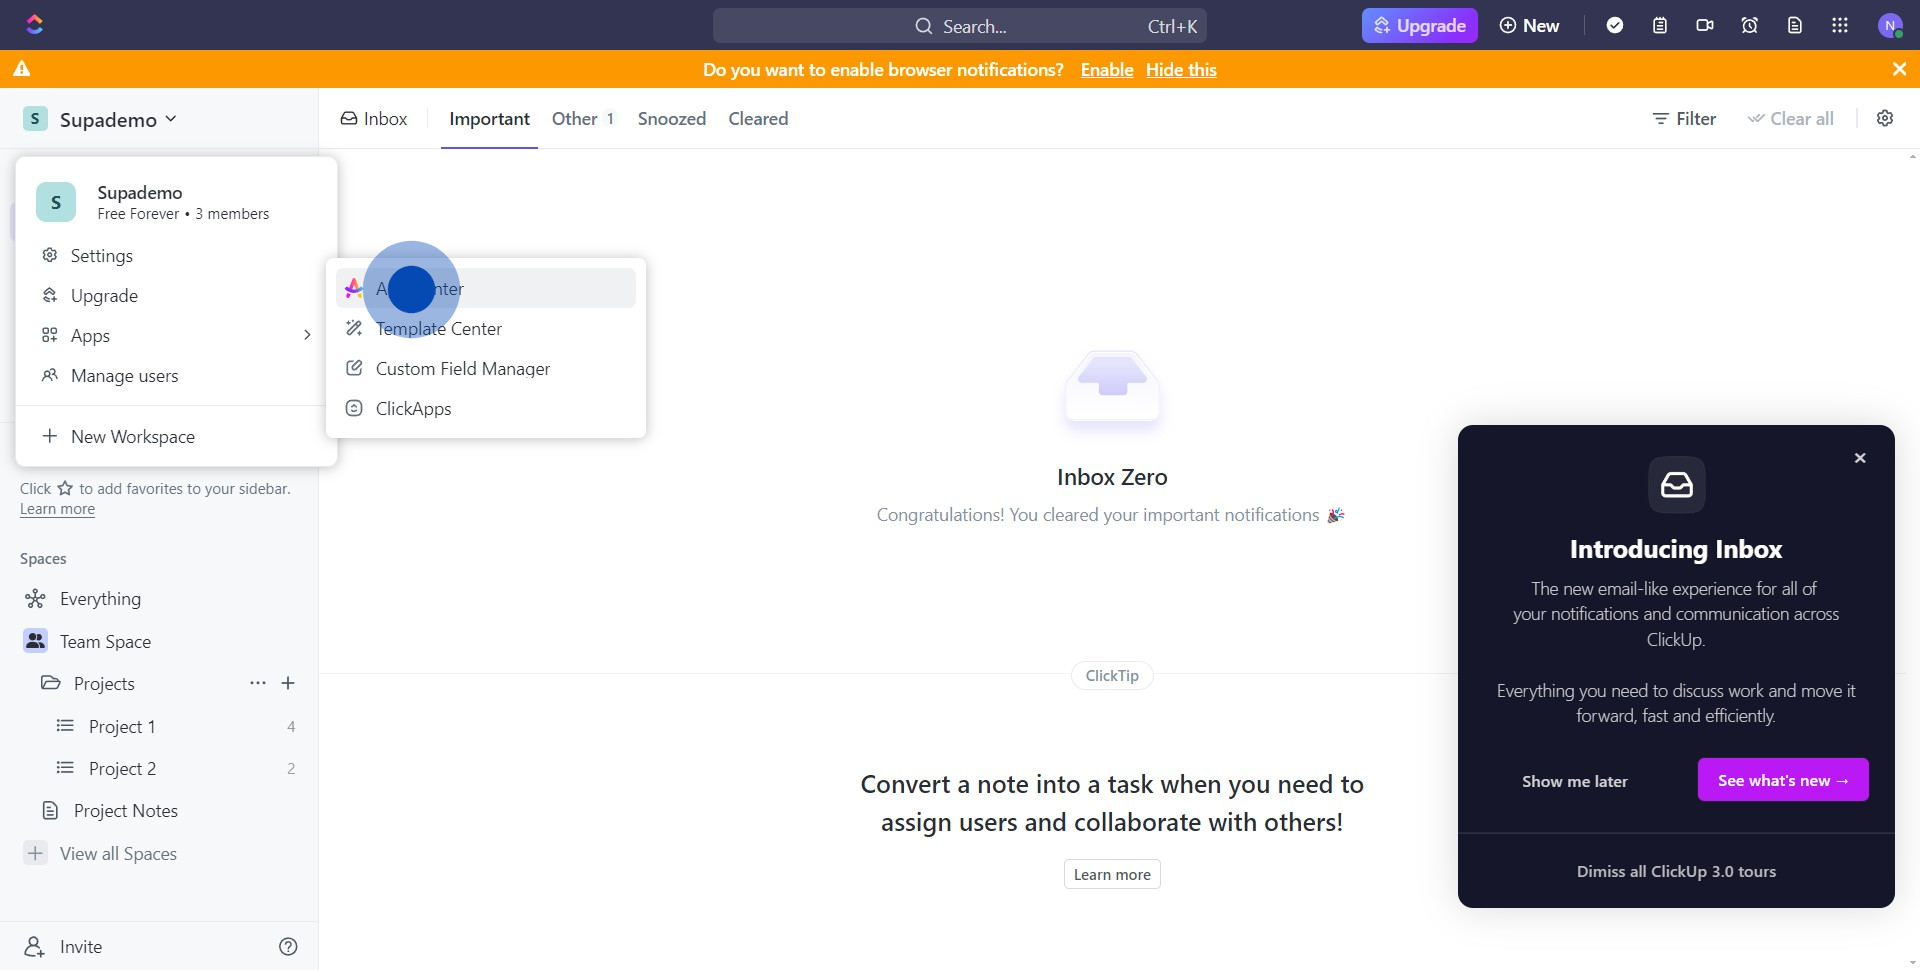This screenshot has height=970, width=1920.
Task: Select Custom Field Manager menu item
Action: pyautogui.click(x=462, y=369)
